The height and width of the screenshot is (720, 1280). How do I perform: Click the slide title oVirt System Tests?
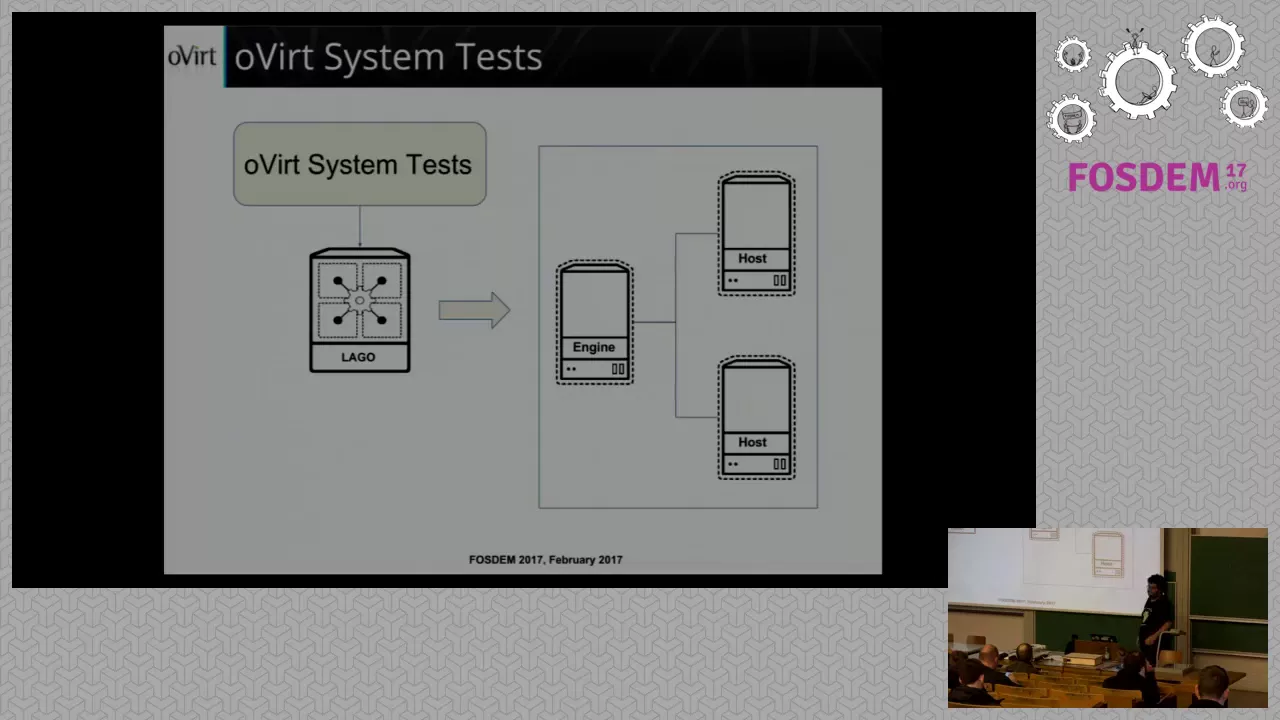click(x=388, y=57)
